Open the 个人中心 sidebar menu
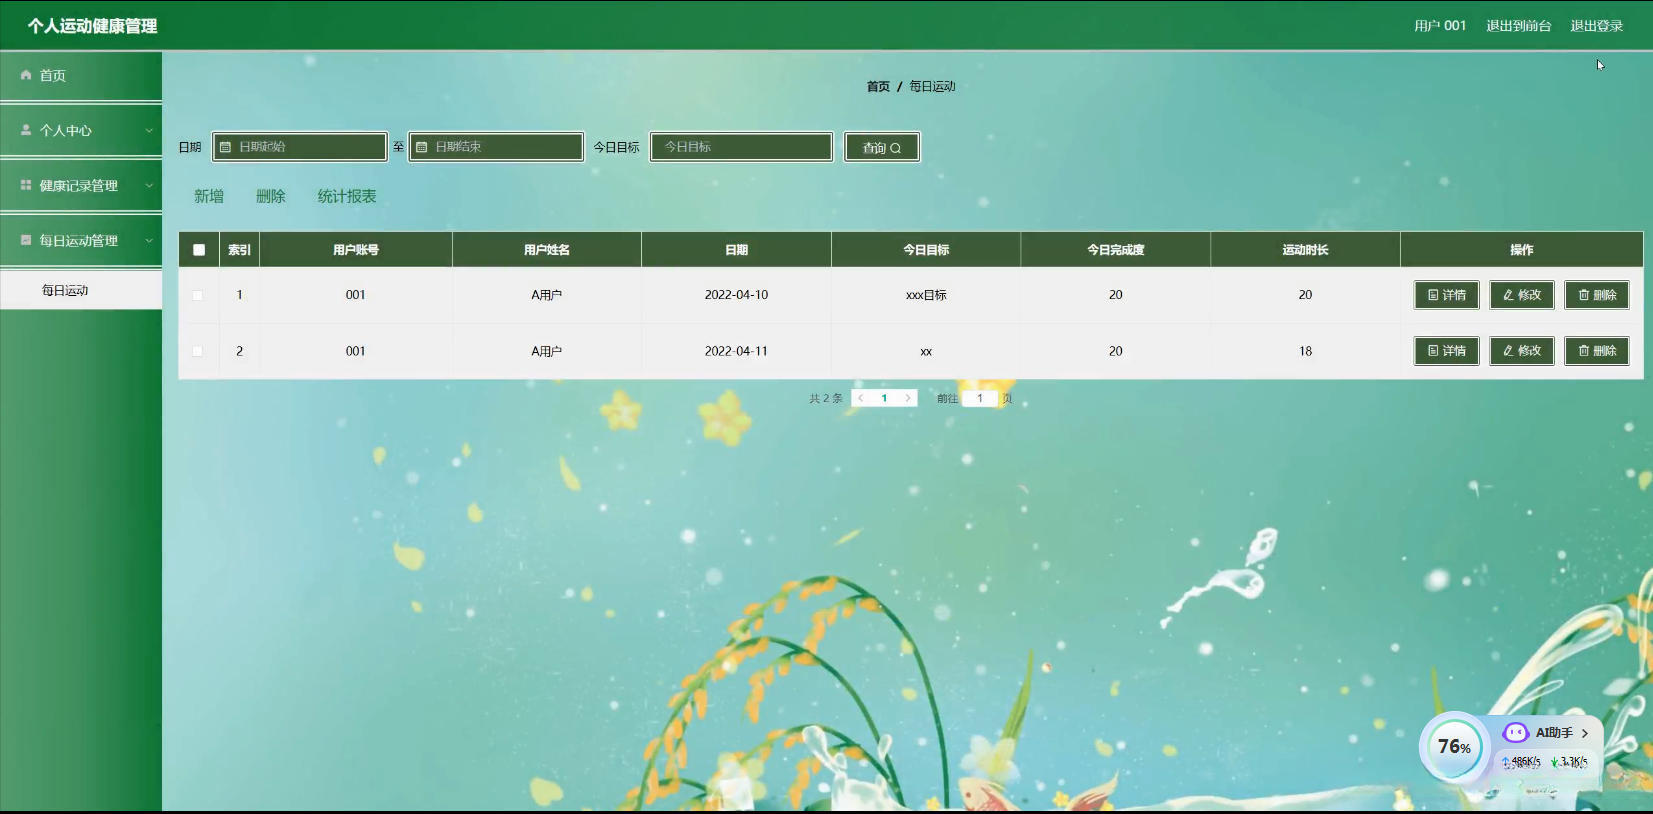The height and width of the screenshot is (814, 1653). point(81,131)
